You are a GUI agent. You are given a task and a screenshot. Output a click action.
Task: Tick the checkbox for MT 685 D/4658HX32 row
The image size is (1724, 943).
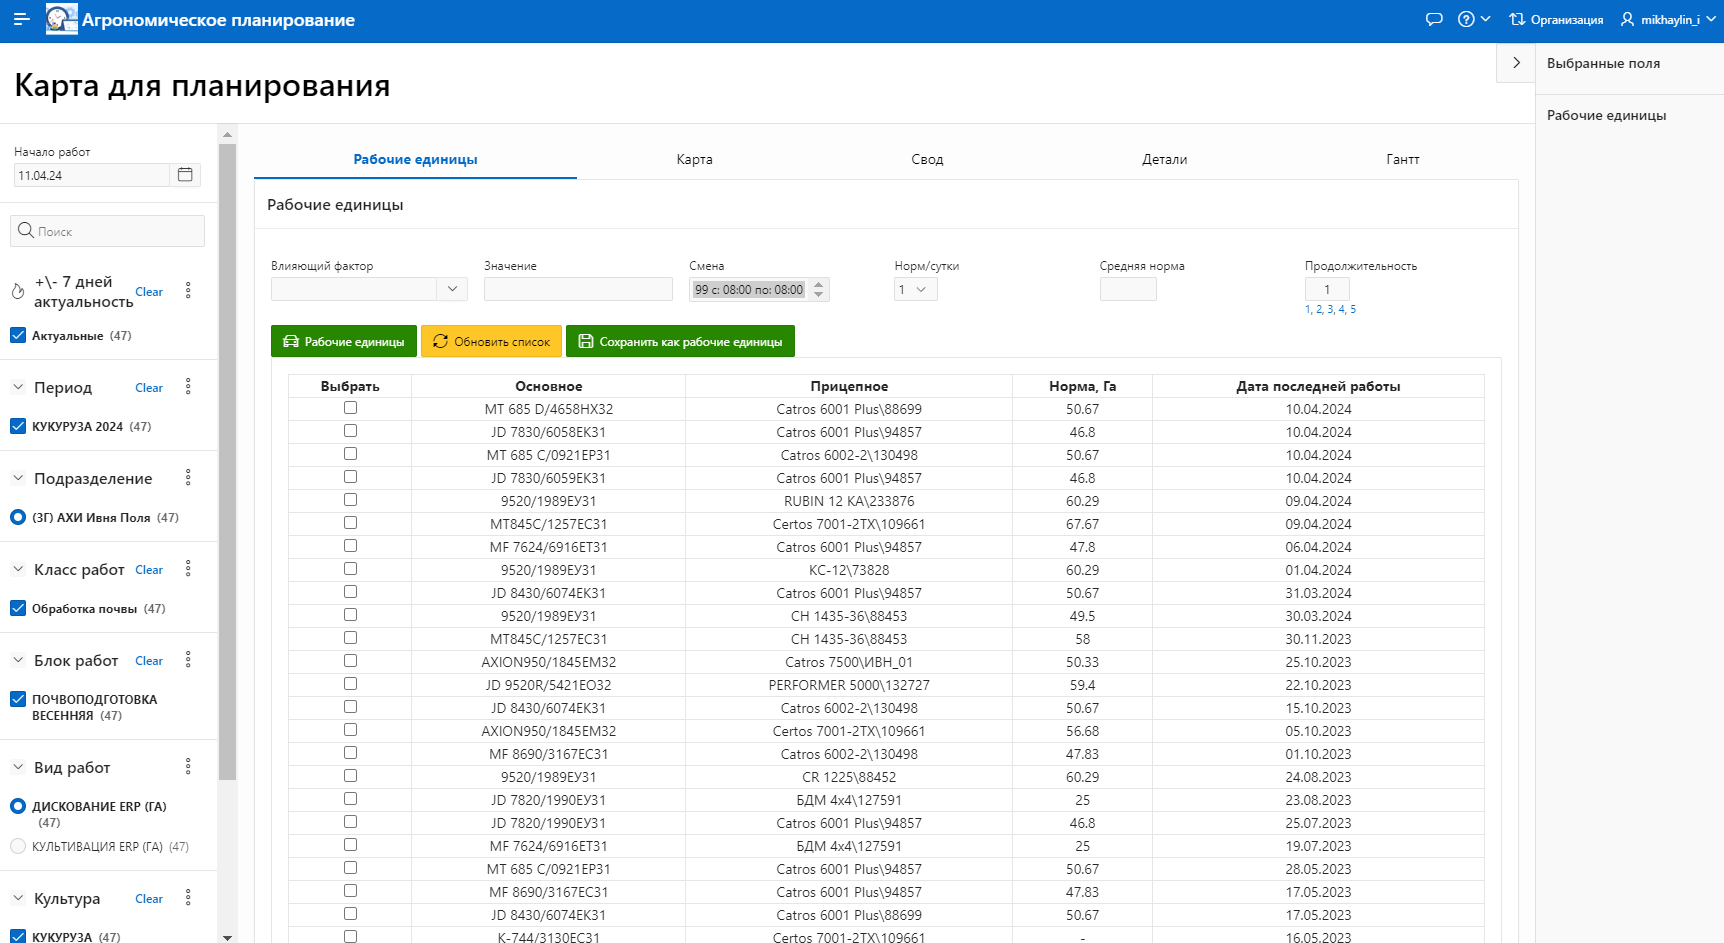click(x=350, y=408)
